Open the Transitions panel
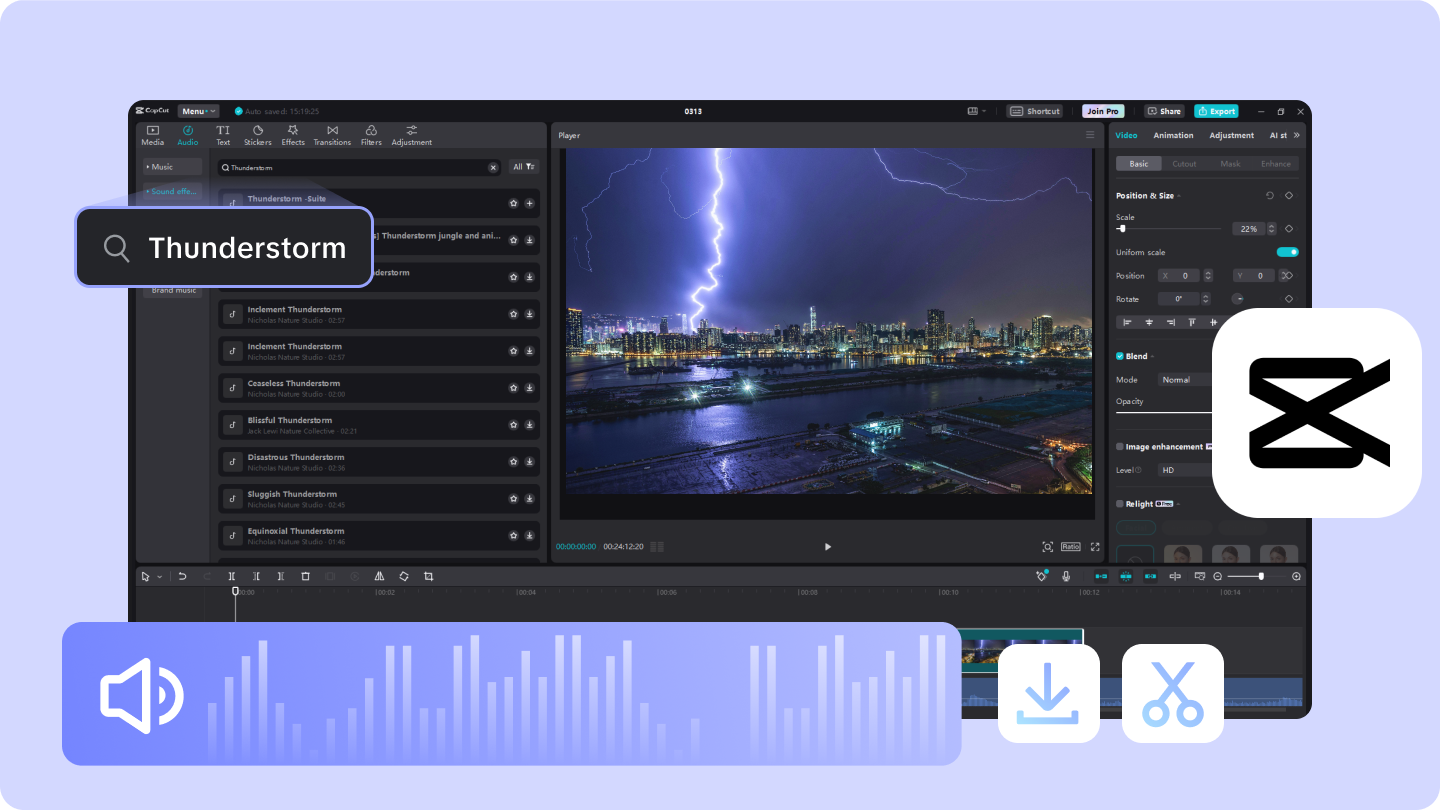The height and width of the screenshot is (810, 1440). pos(332,135)
